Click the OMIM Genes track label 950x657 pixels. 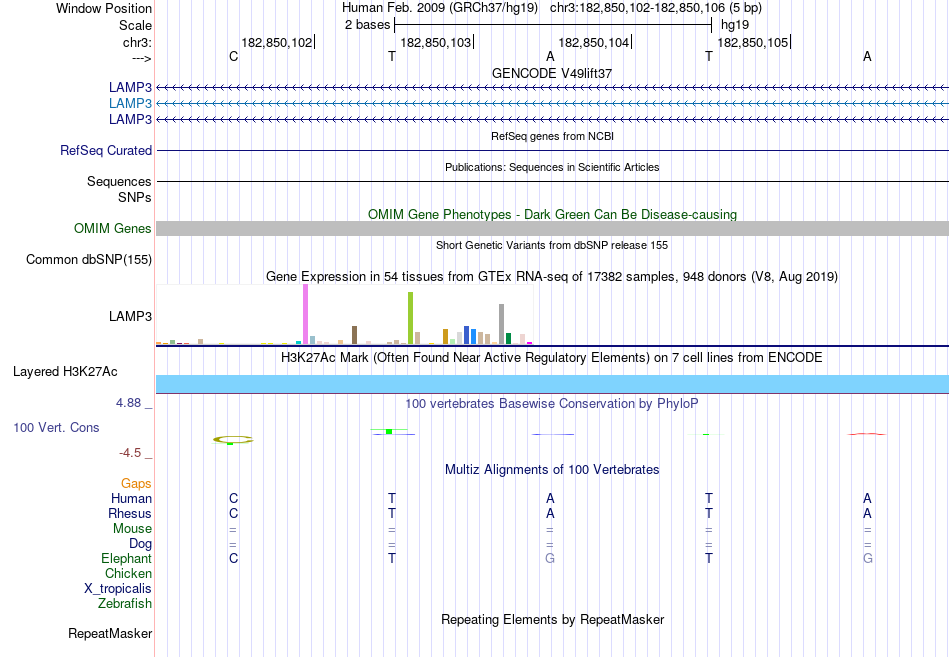113,228
